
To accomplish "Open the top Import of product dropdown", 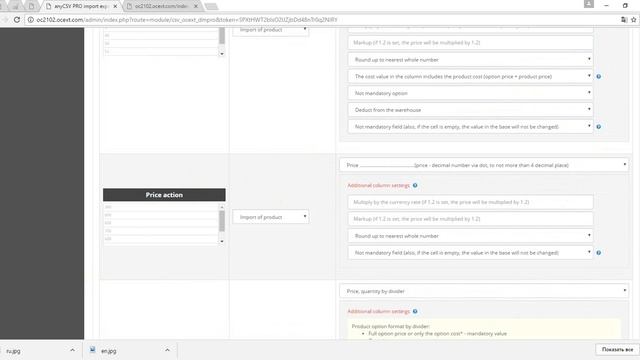I will coord(270,31).
